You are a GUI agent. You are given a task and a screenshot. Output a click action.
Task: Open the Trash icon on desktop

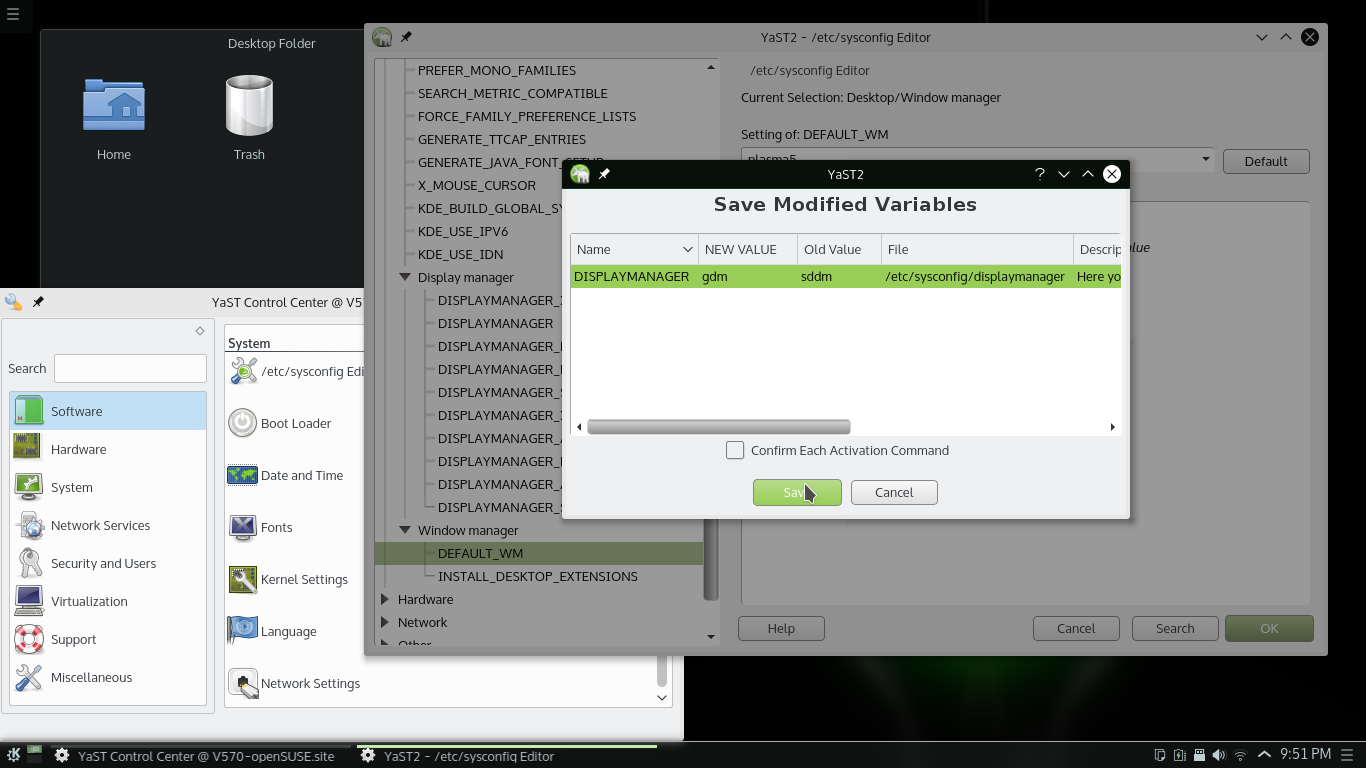(249, 105)
